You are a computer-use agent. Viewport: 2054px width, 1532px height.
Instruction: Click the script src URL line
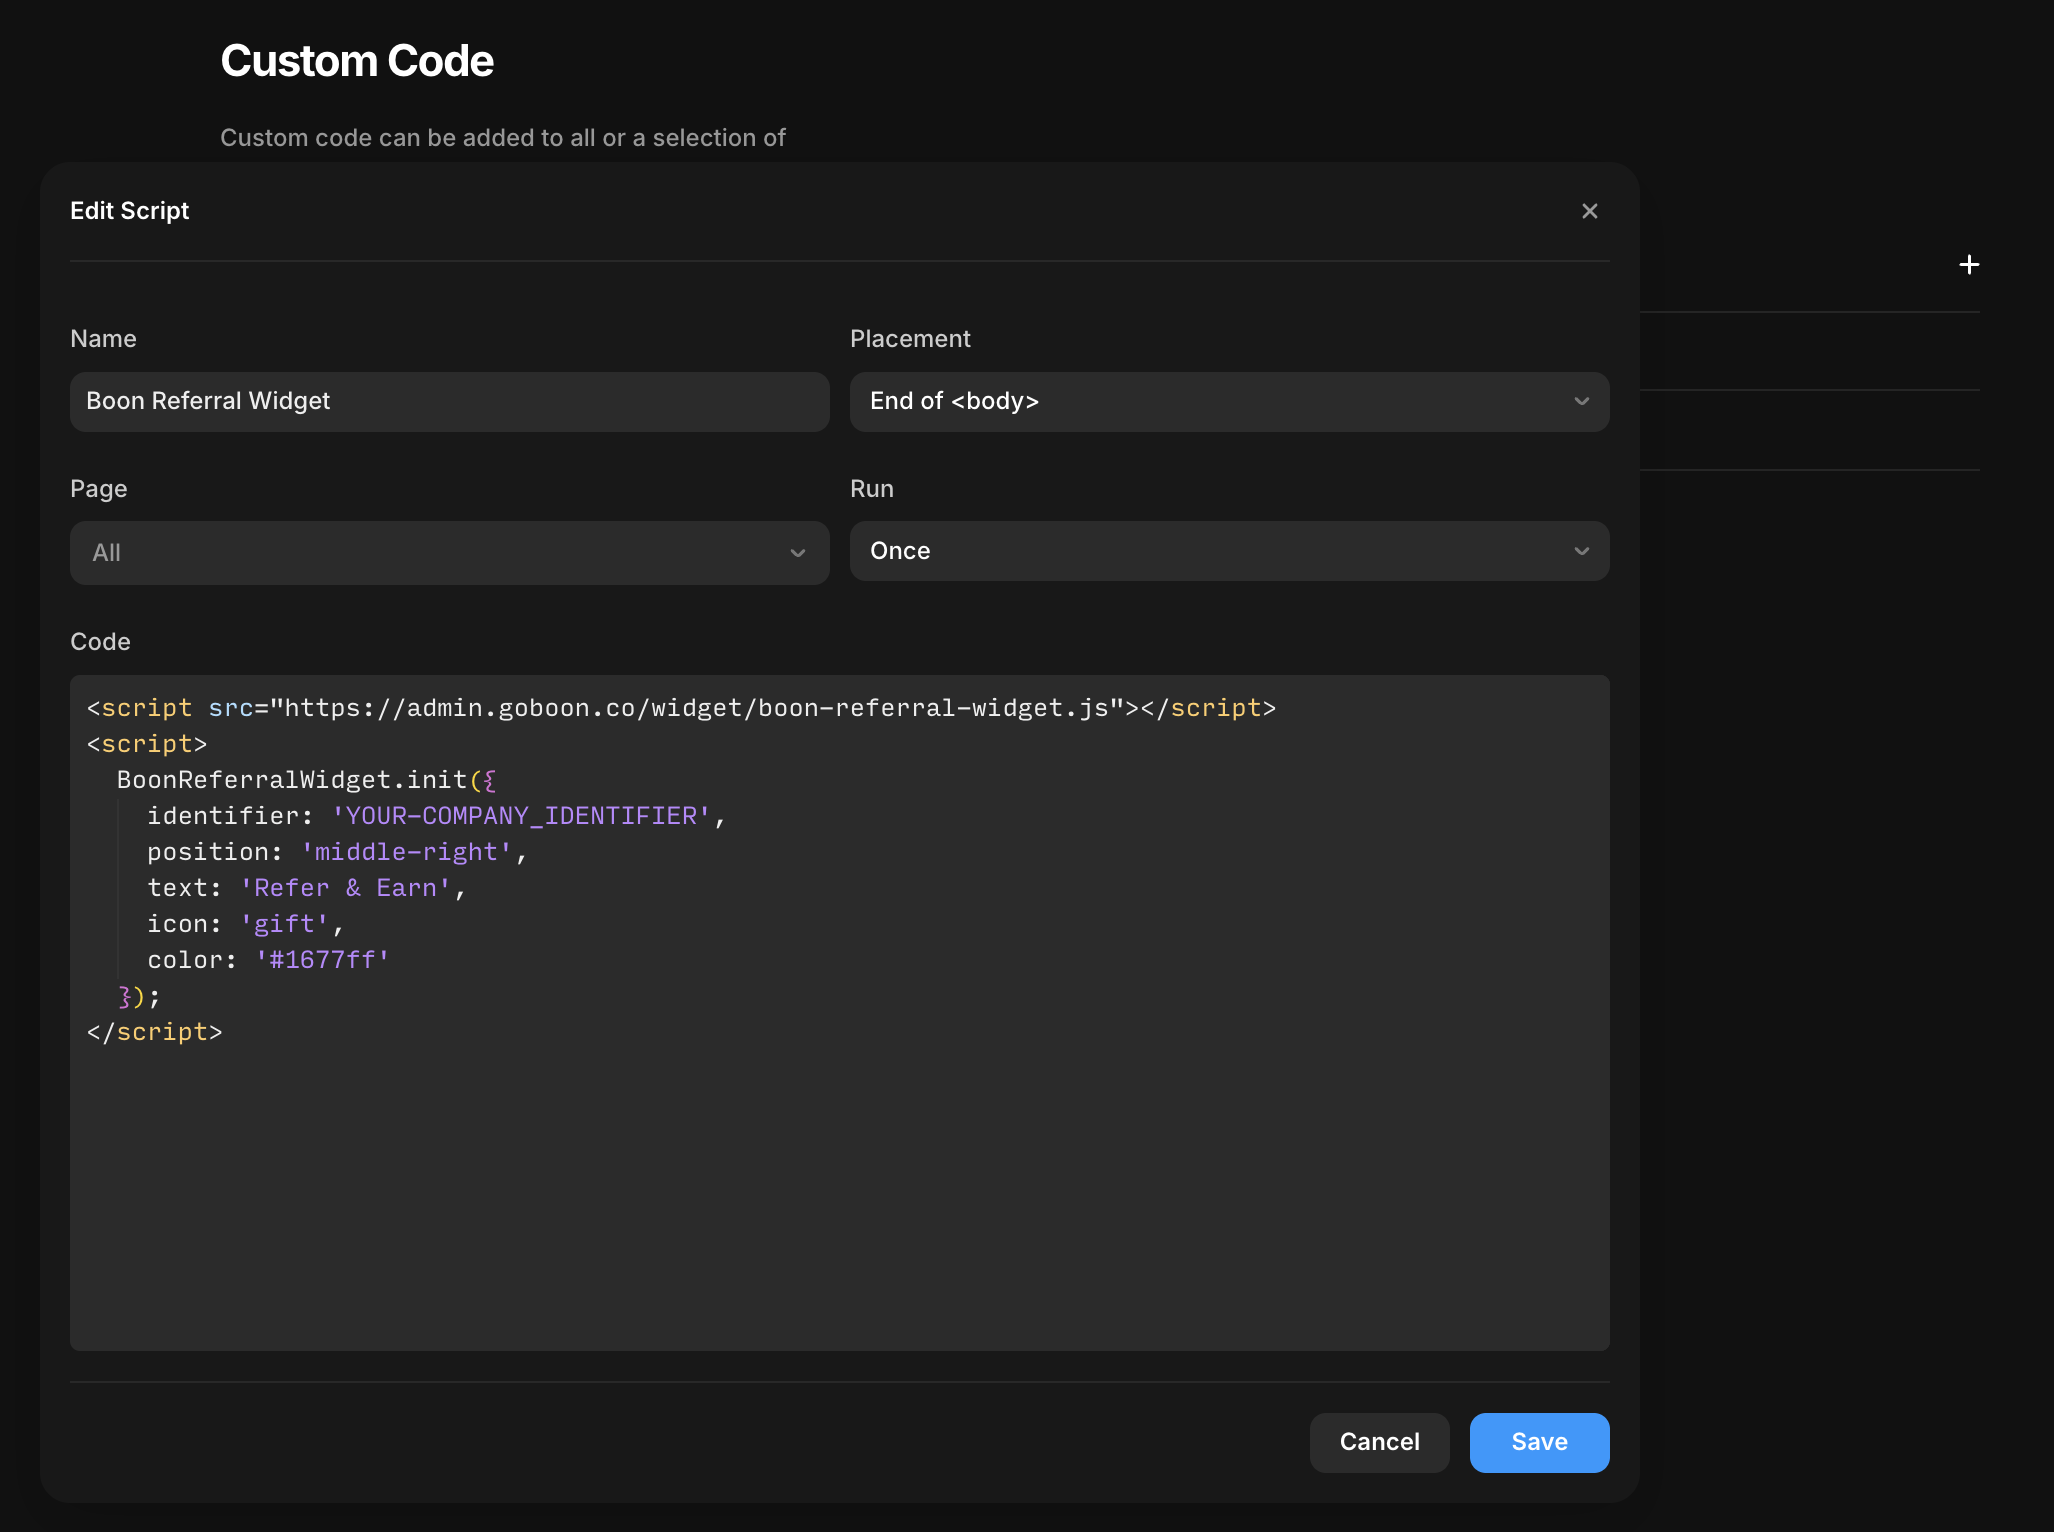tap(681, 708)
